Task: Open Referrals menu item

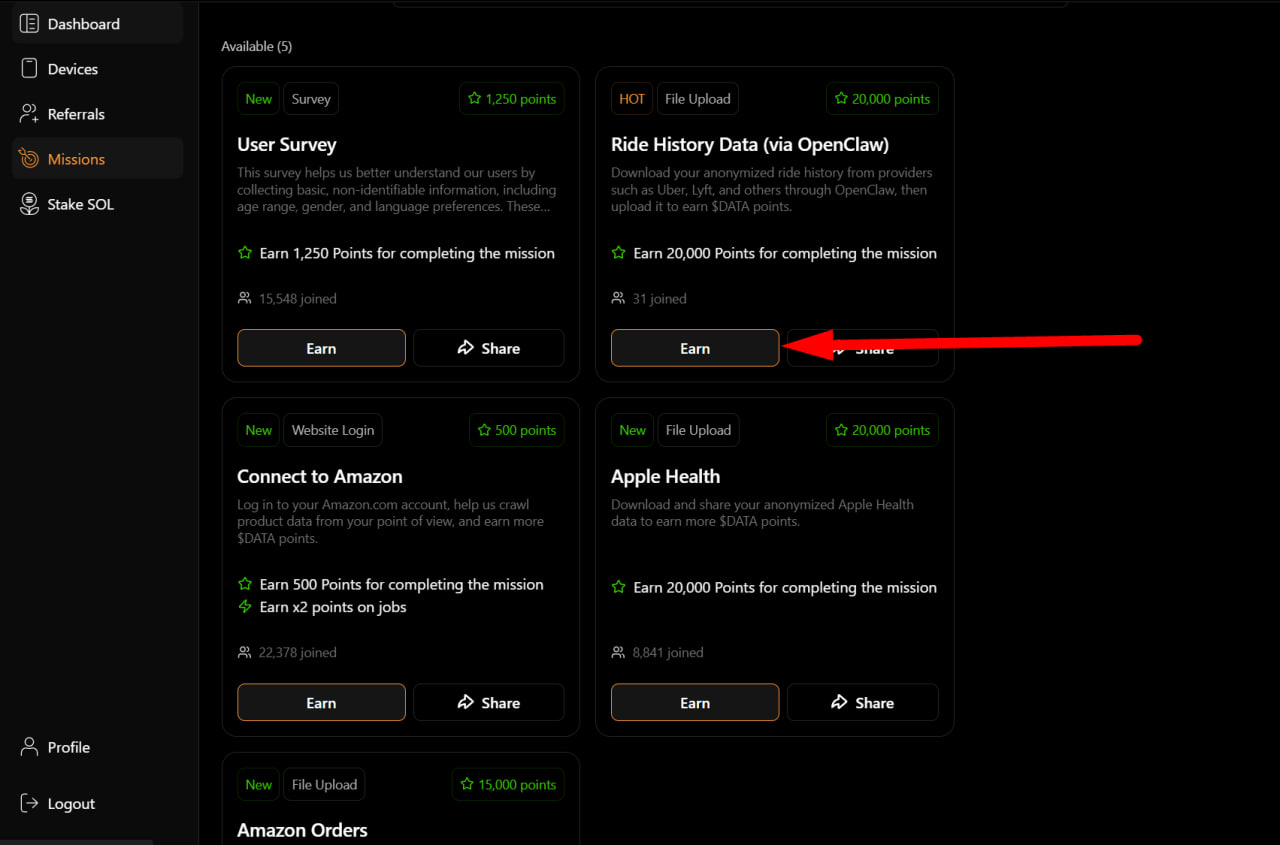Action: 97,114
